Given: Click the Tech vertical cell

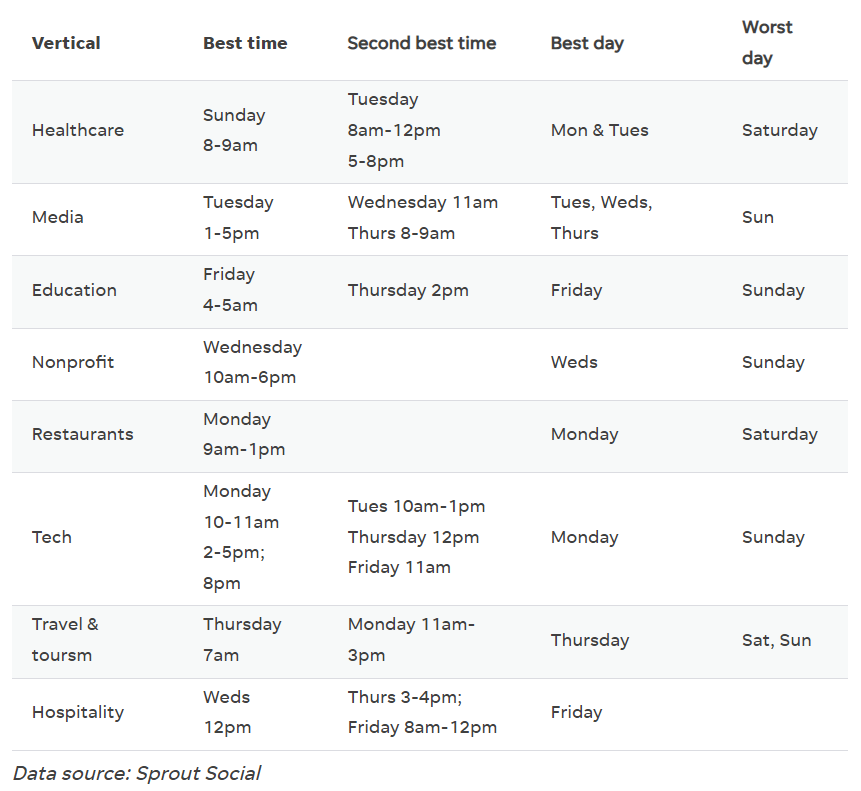Looking at the screenshot, I should click(52, 537).
